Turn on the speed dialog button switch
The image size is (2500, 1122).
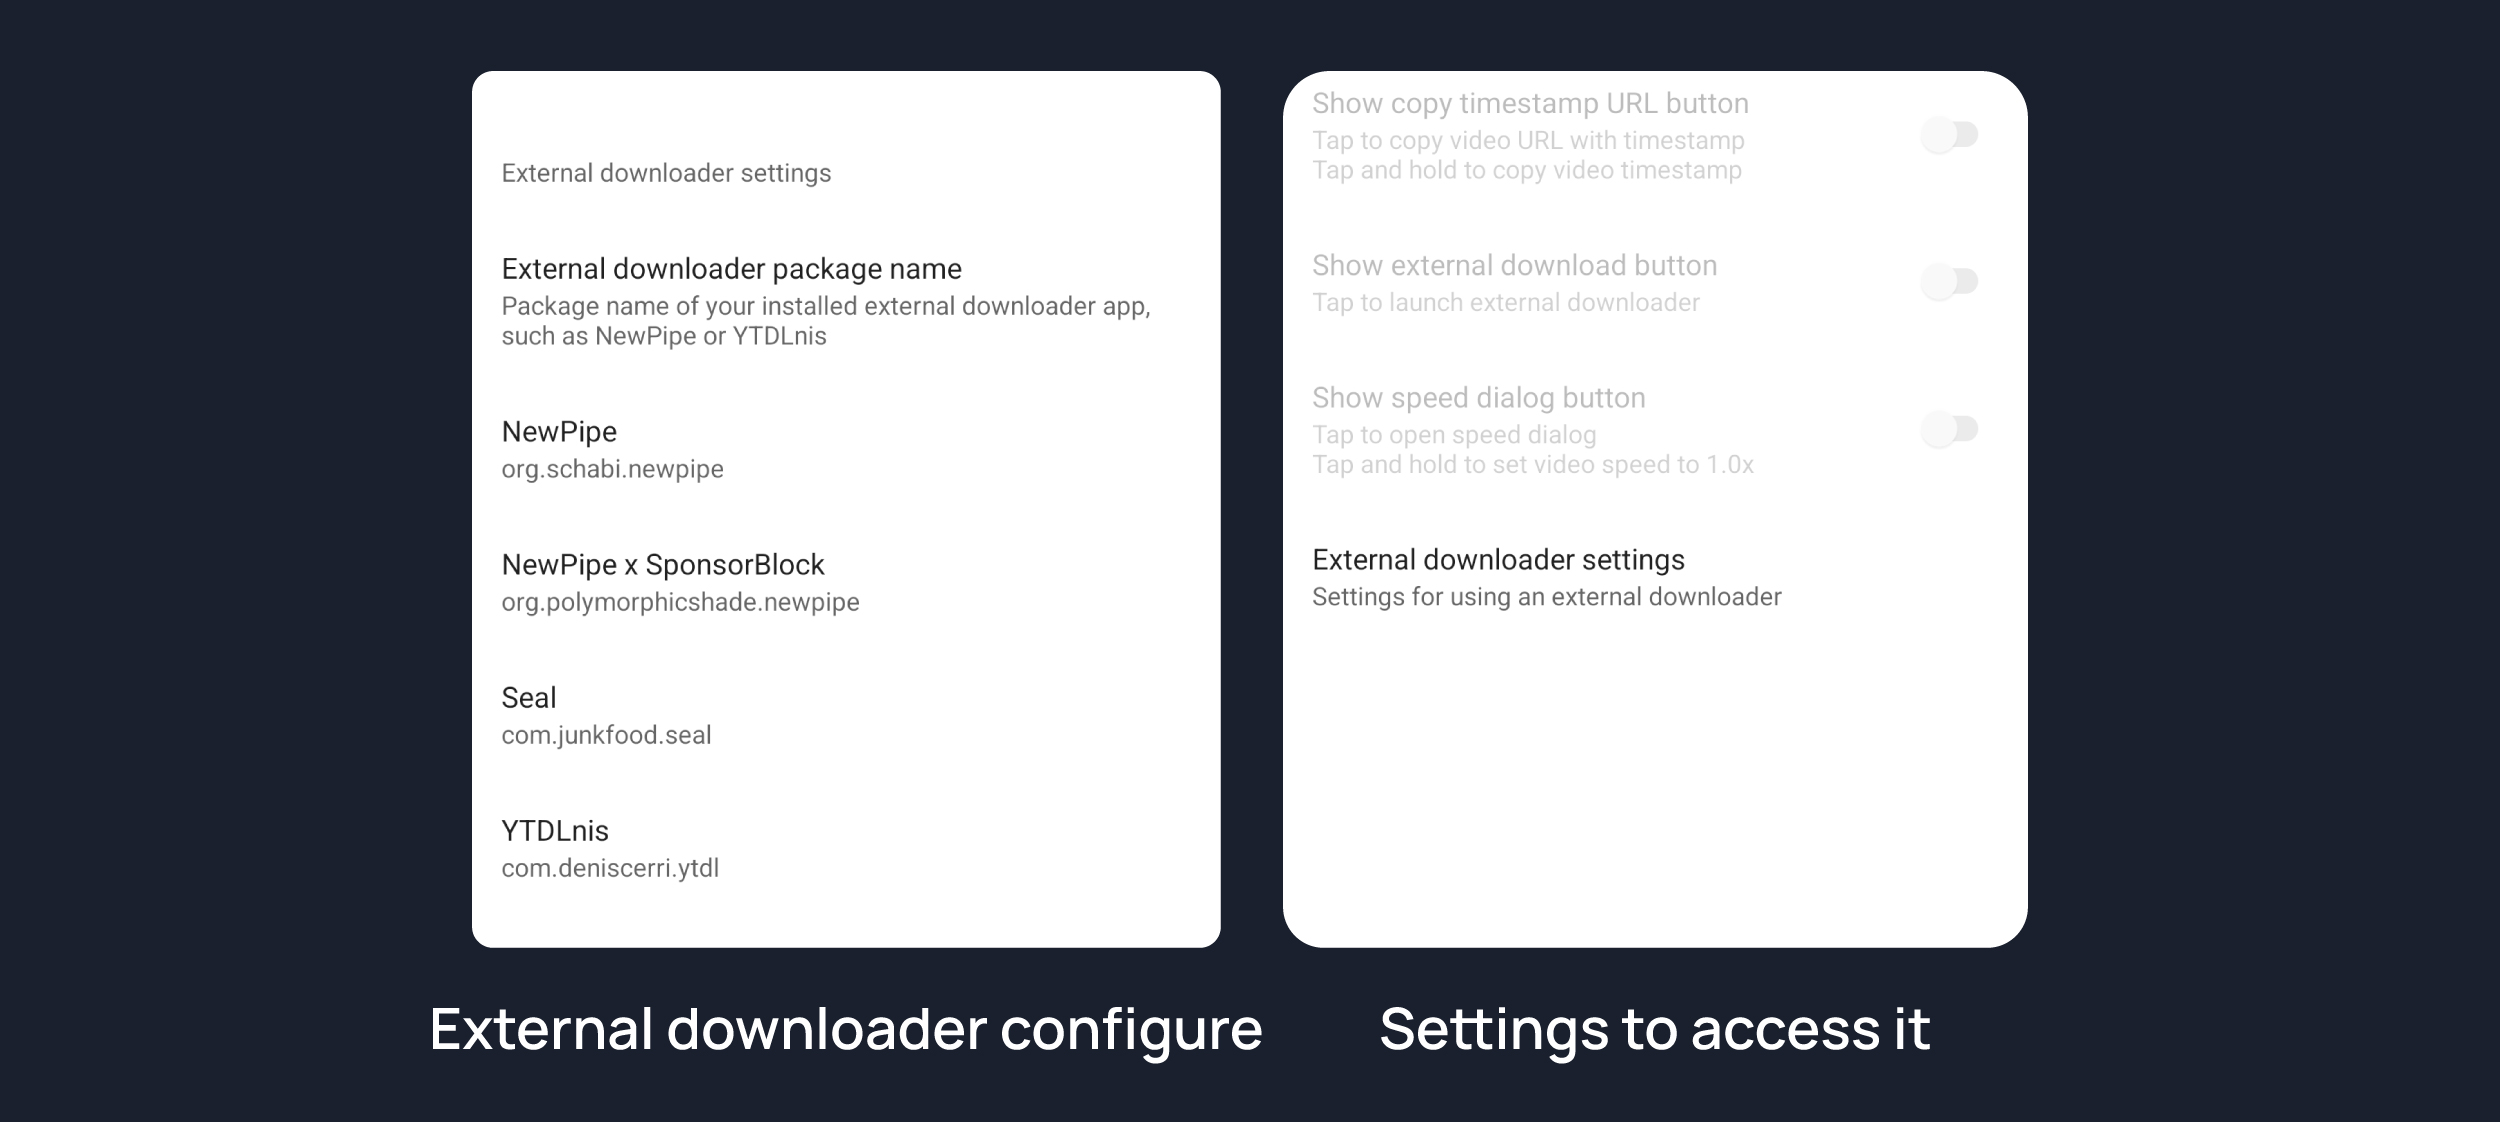(1949, 430)
